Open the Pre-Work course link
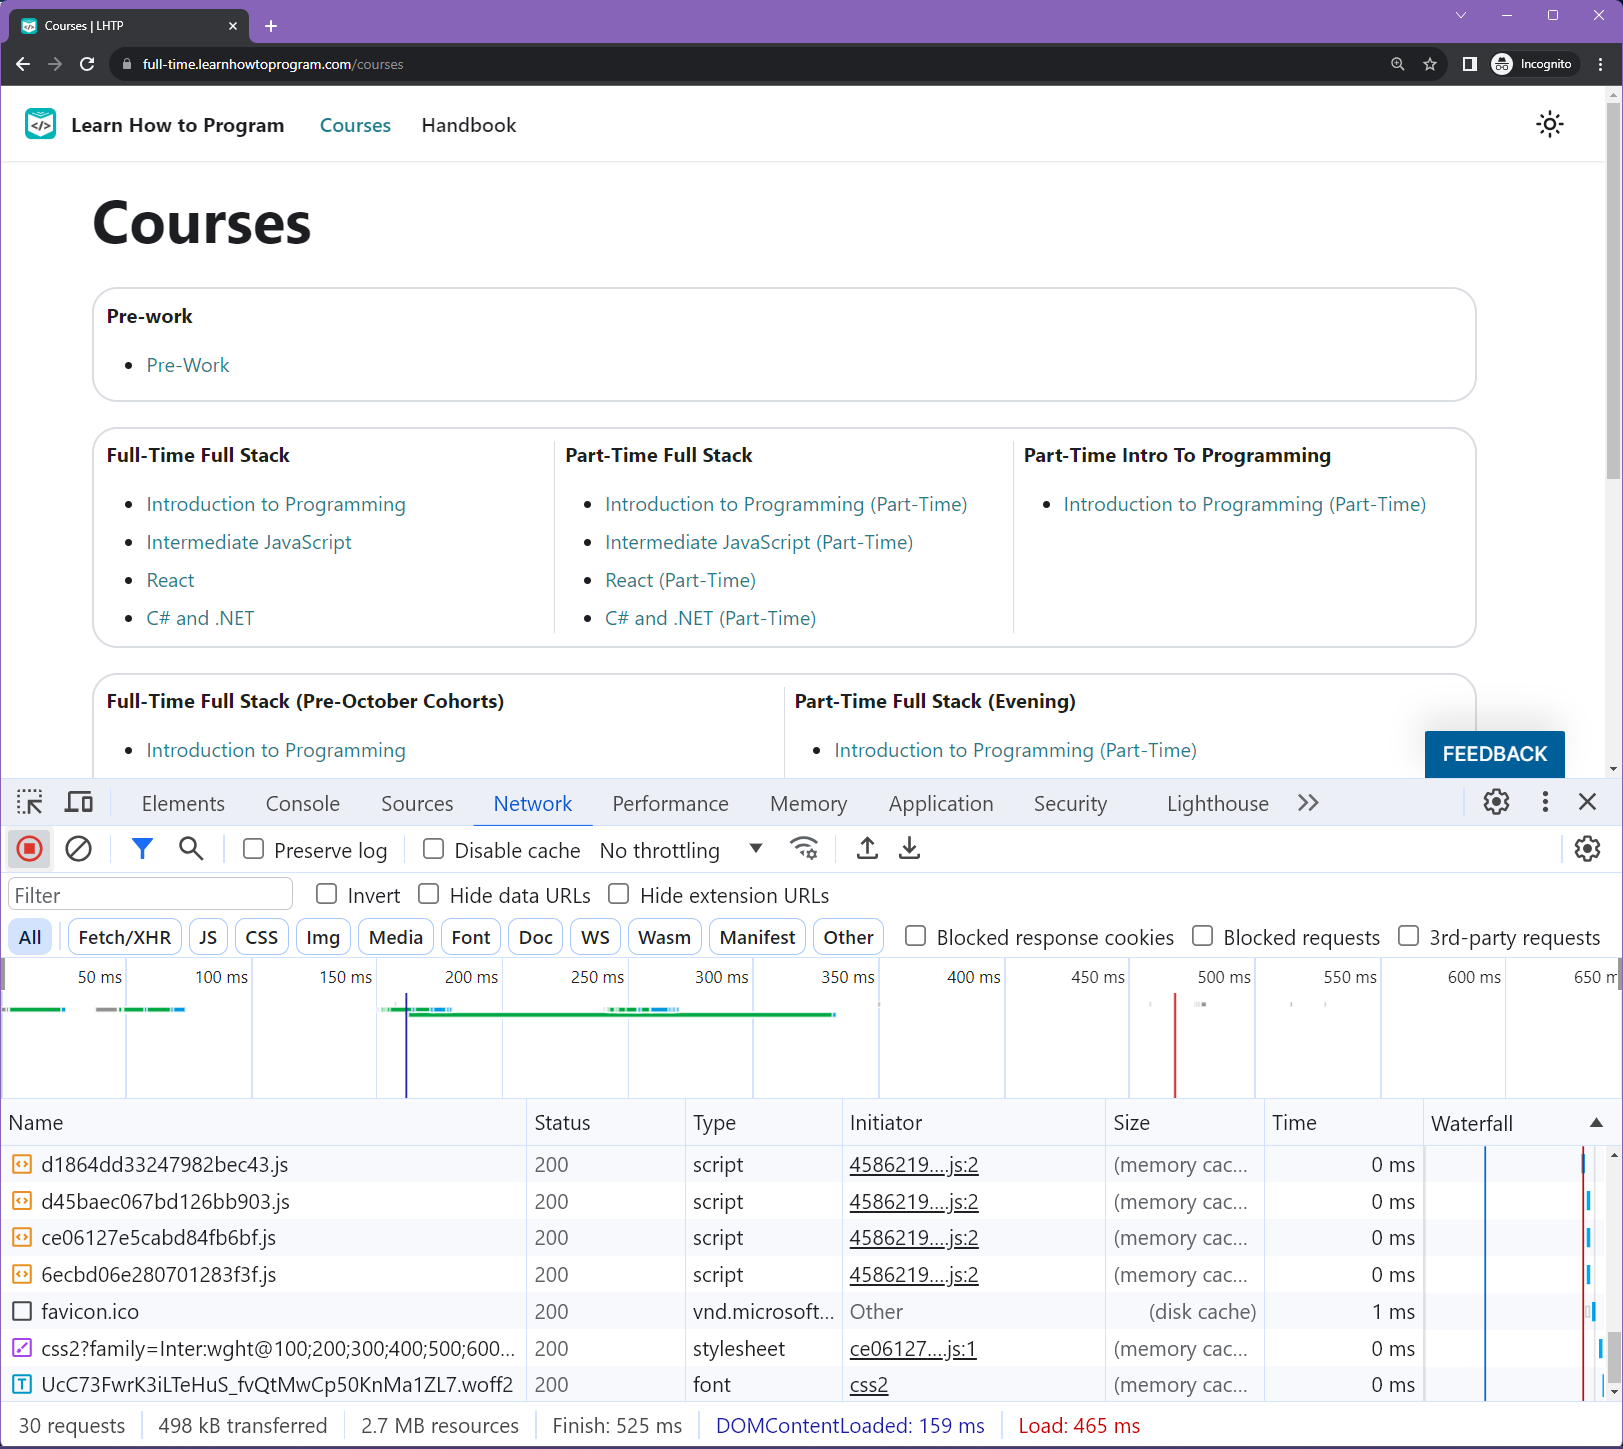1623x1449 pixels. (188, 365)
